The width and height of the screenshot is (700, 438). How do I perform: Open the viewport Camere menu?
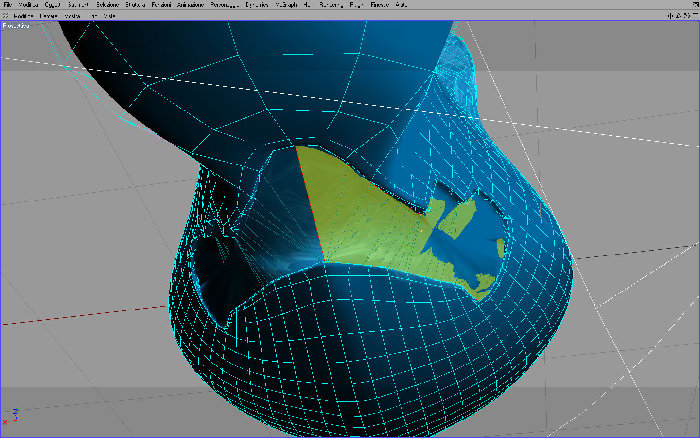(x=48, y=16)
